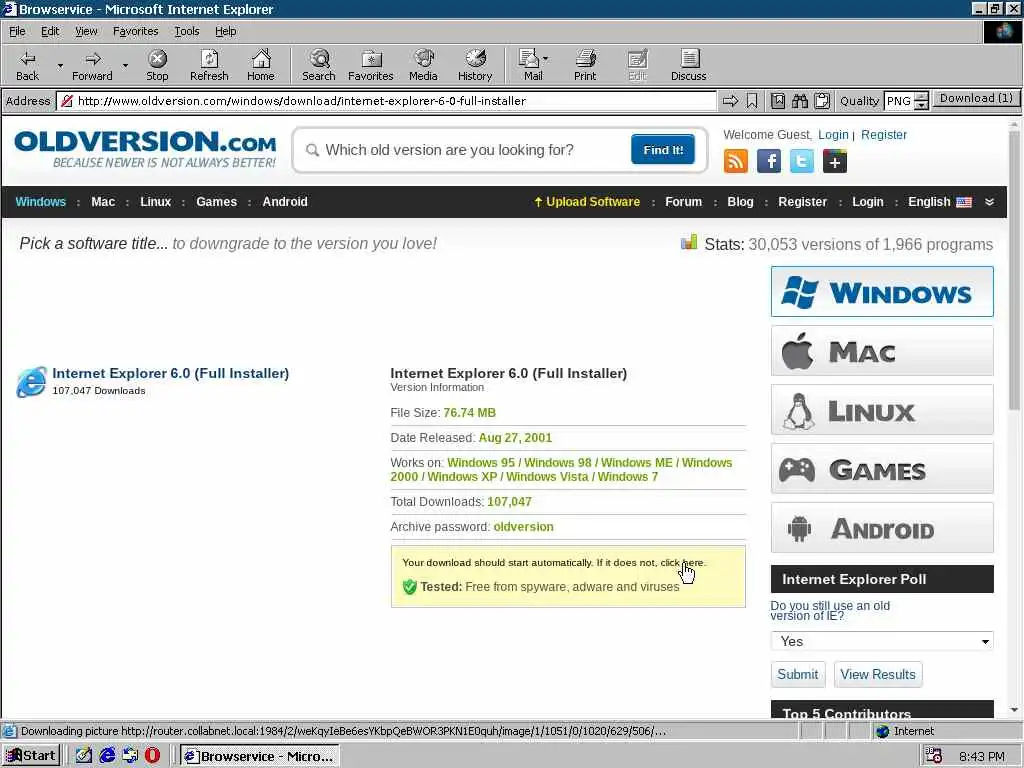Open the Back history dropdown arrow
This screenshot has width=1024, height=768.
[60, 65]
